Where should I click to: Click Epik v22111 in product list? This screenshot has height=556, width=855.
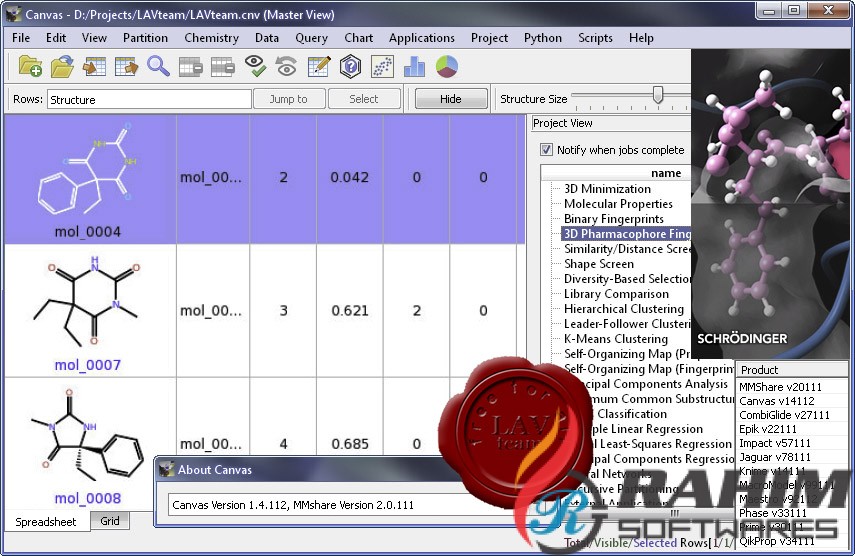click(x=768, y=429)
